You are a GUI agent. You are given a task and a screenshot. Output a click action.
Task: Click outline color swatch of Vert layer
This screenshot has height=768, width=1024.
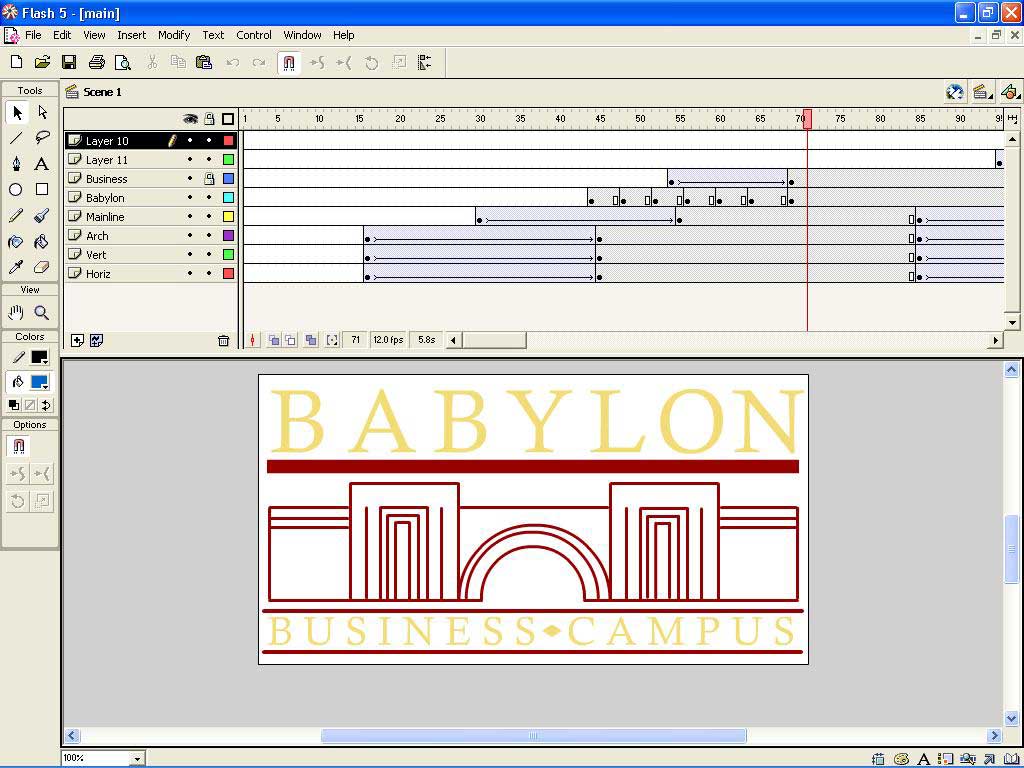(229, 254)
